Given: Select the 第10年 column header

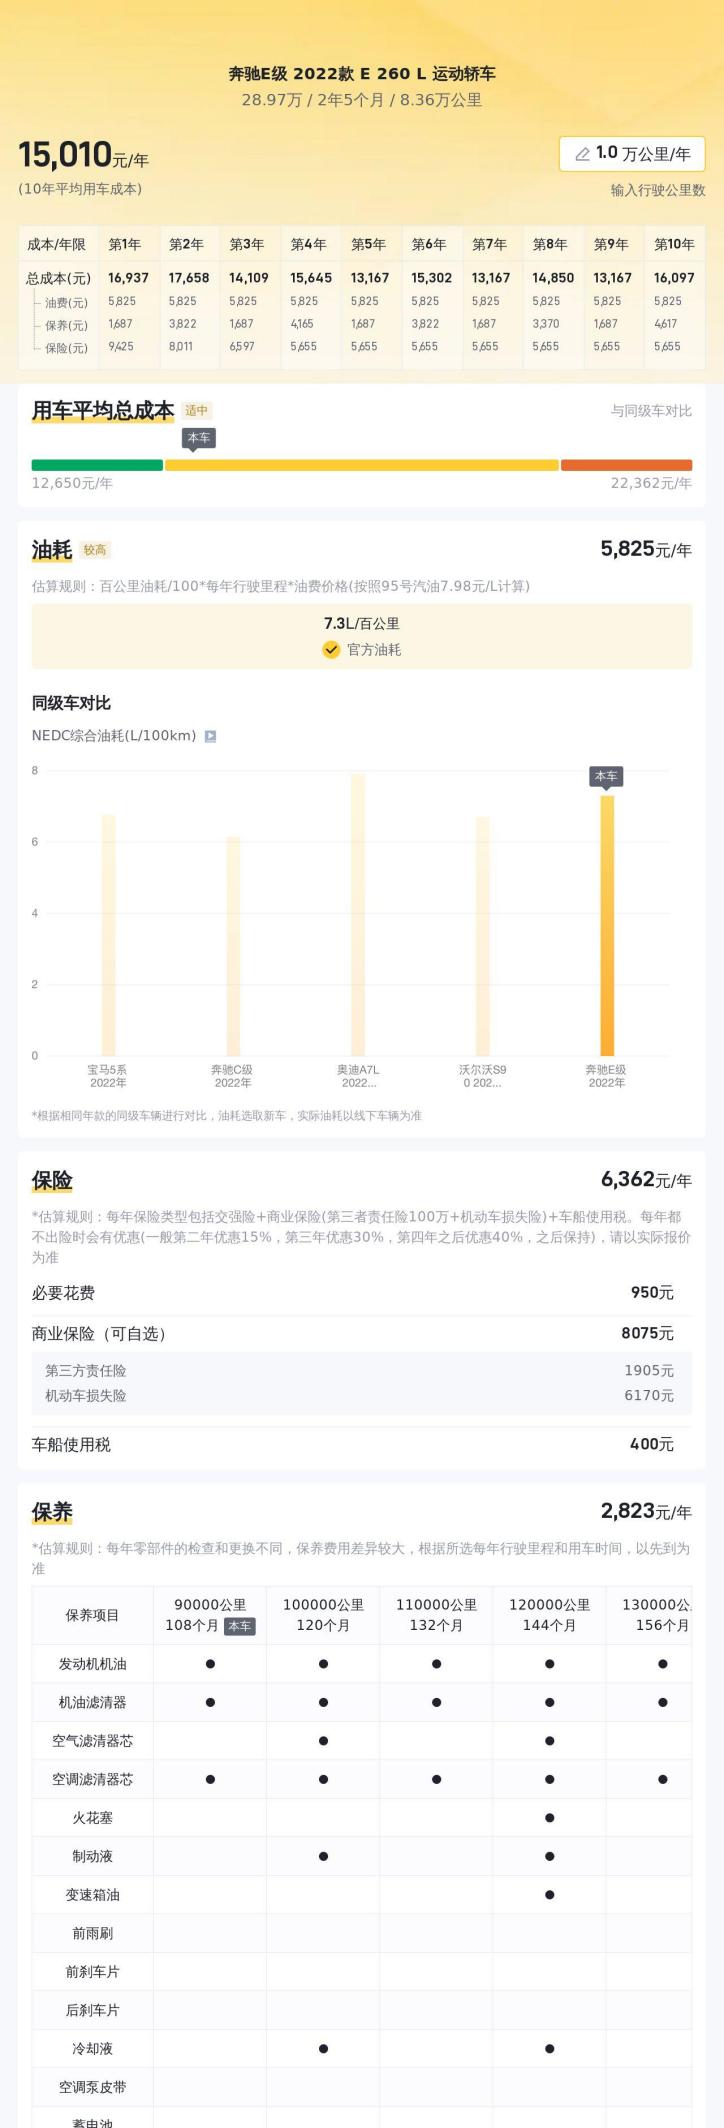Looking at the screenshot, I should click(x=673, y=244).
